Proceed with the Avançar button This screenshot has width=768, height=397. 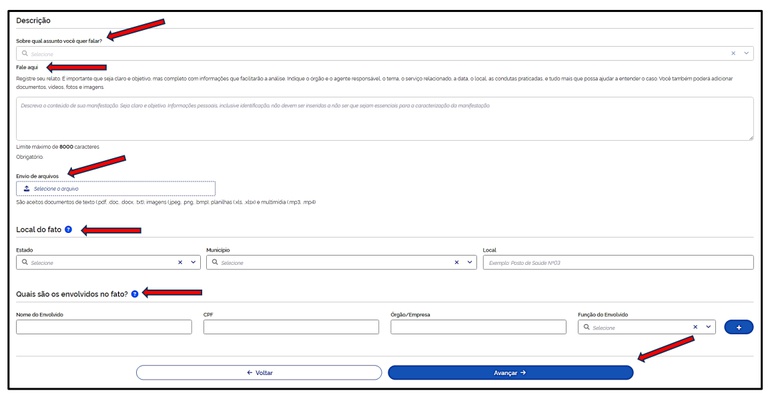point(510,373)
